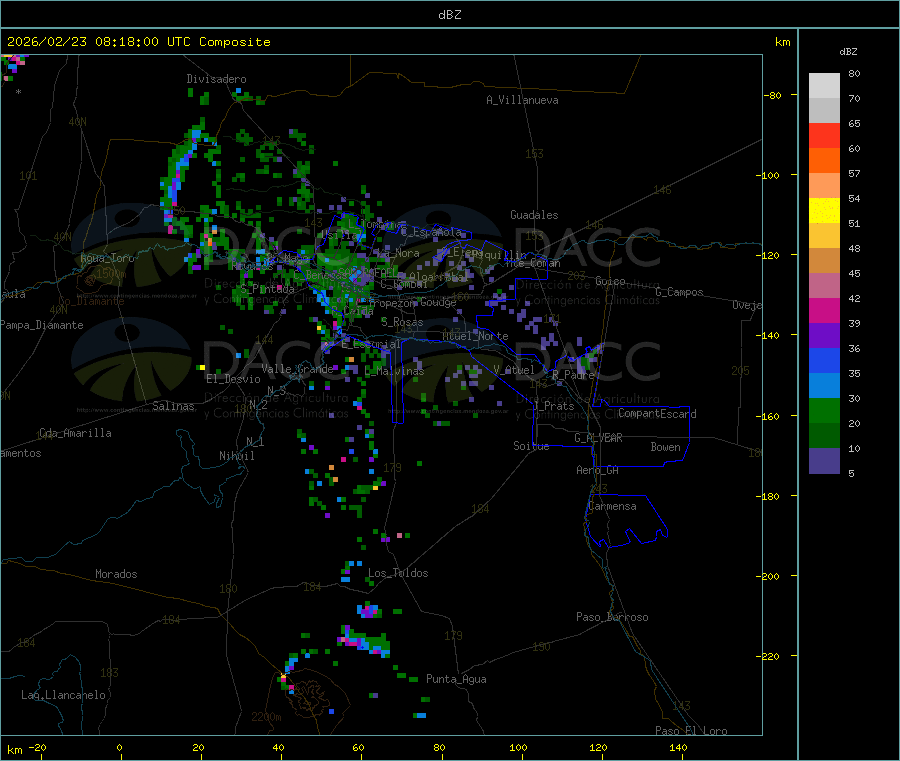
Task: Click the A_Villanueva map label
Action: point(522,100)
